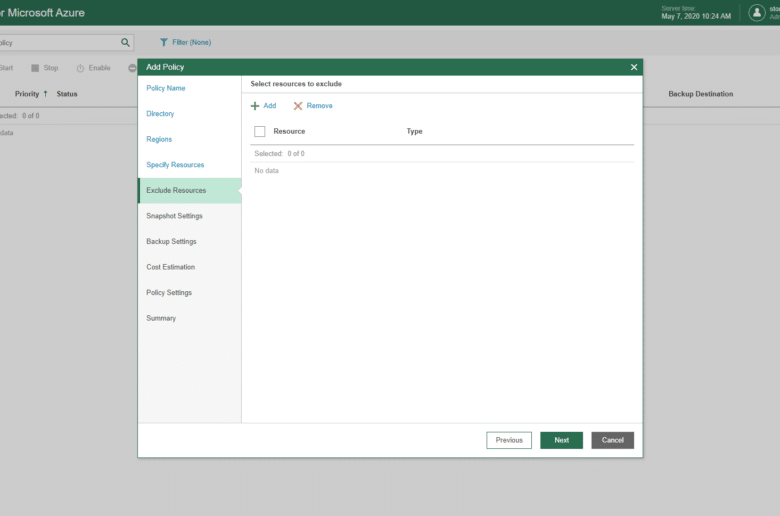Click the Remove link text
Image resolution: width=780 pixels, height=516 pixels.
coord(319,106)
